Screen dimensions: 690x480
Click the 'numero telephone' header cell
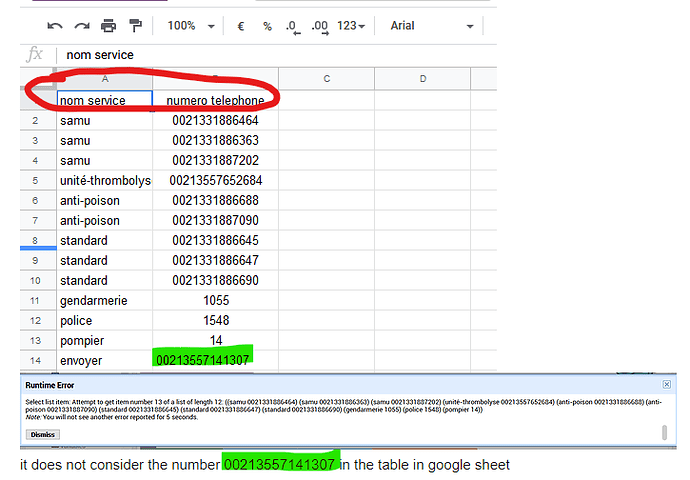tap(215, 100)
